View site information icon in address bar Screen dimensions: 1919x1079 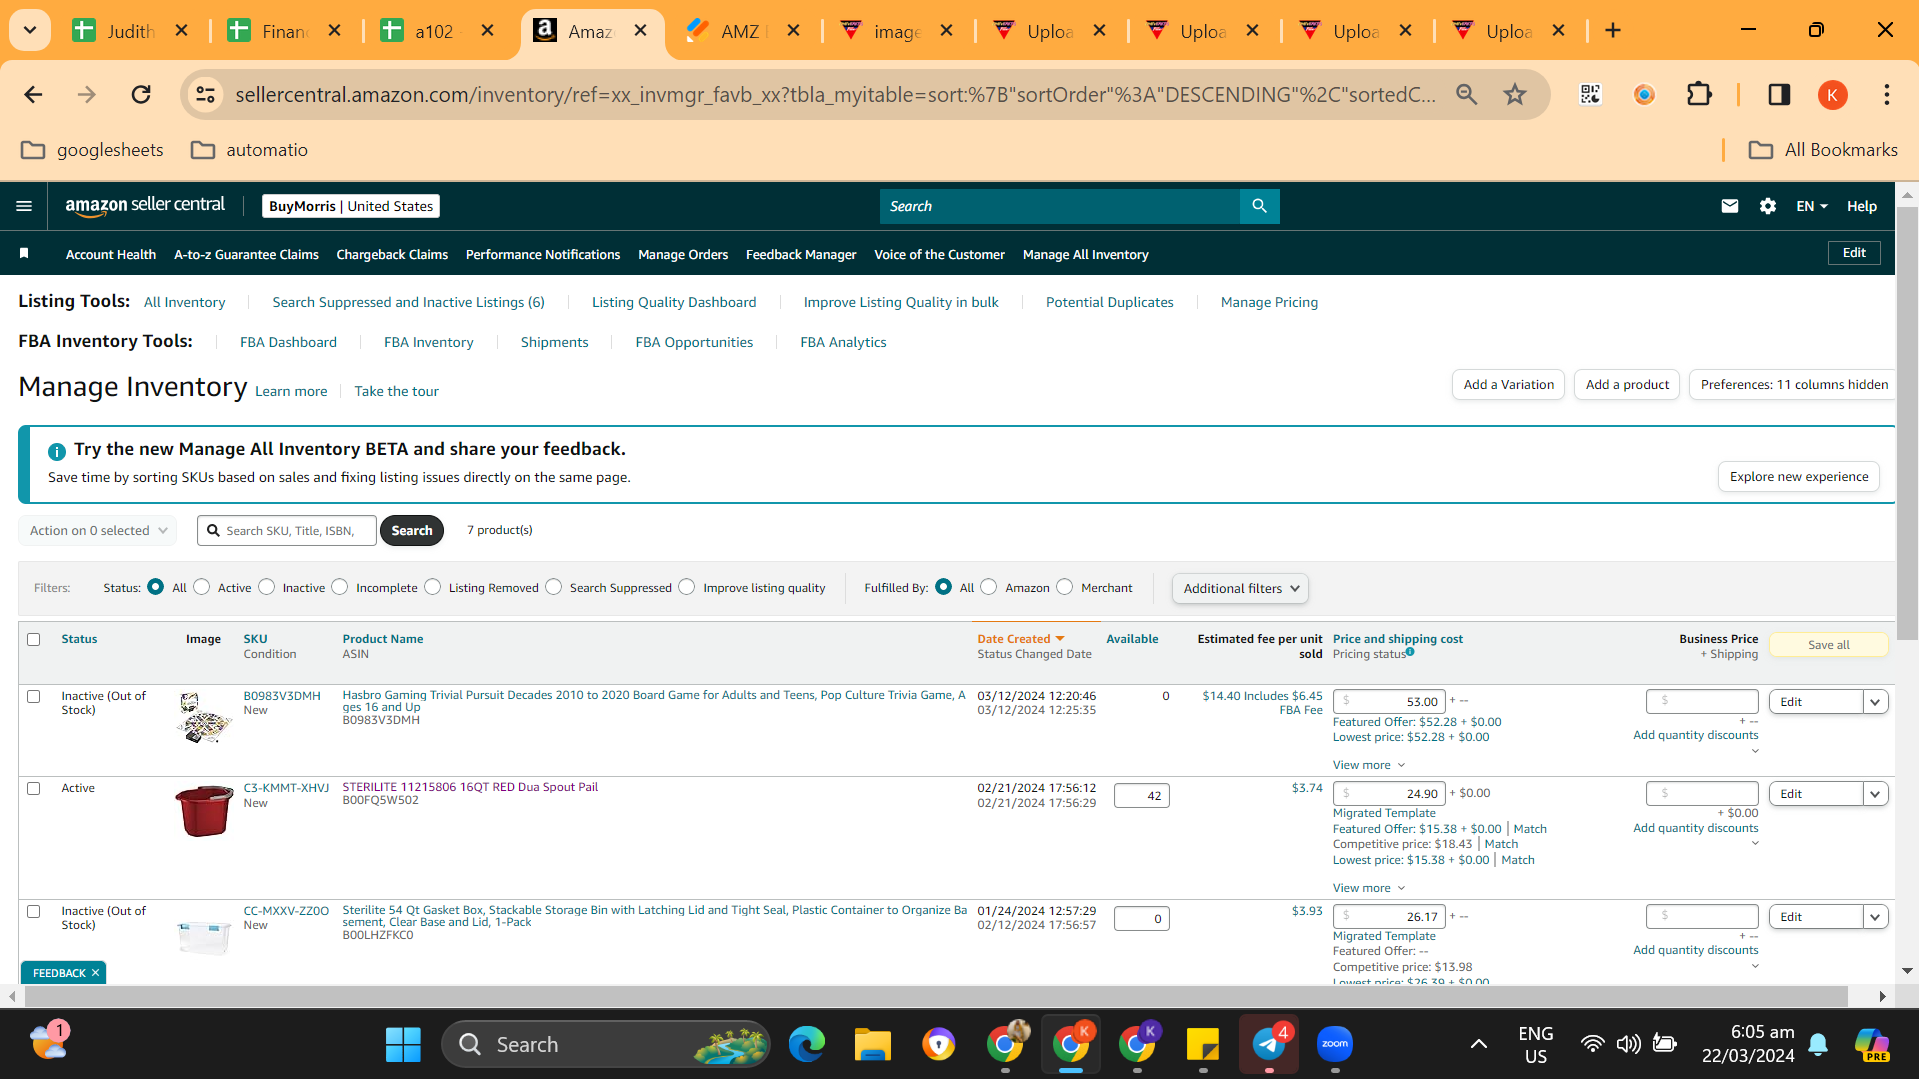click(205, 95)
